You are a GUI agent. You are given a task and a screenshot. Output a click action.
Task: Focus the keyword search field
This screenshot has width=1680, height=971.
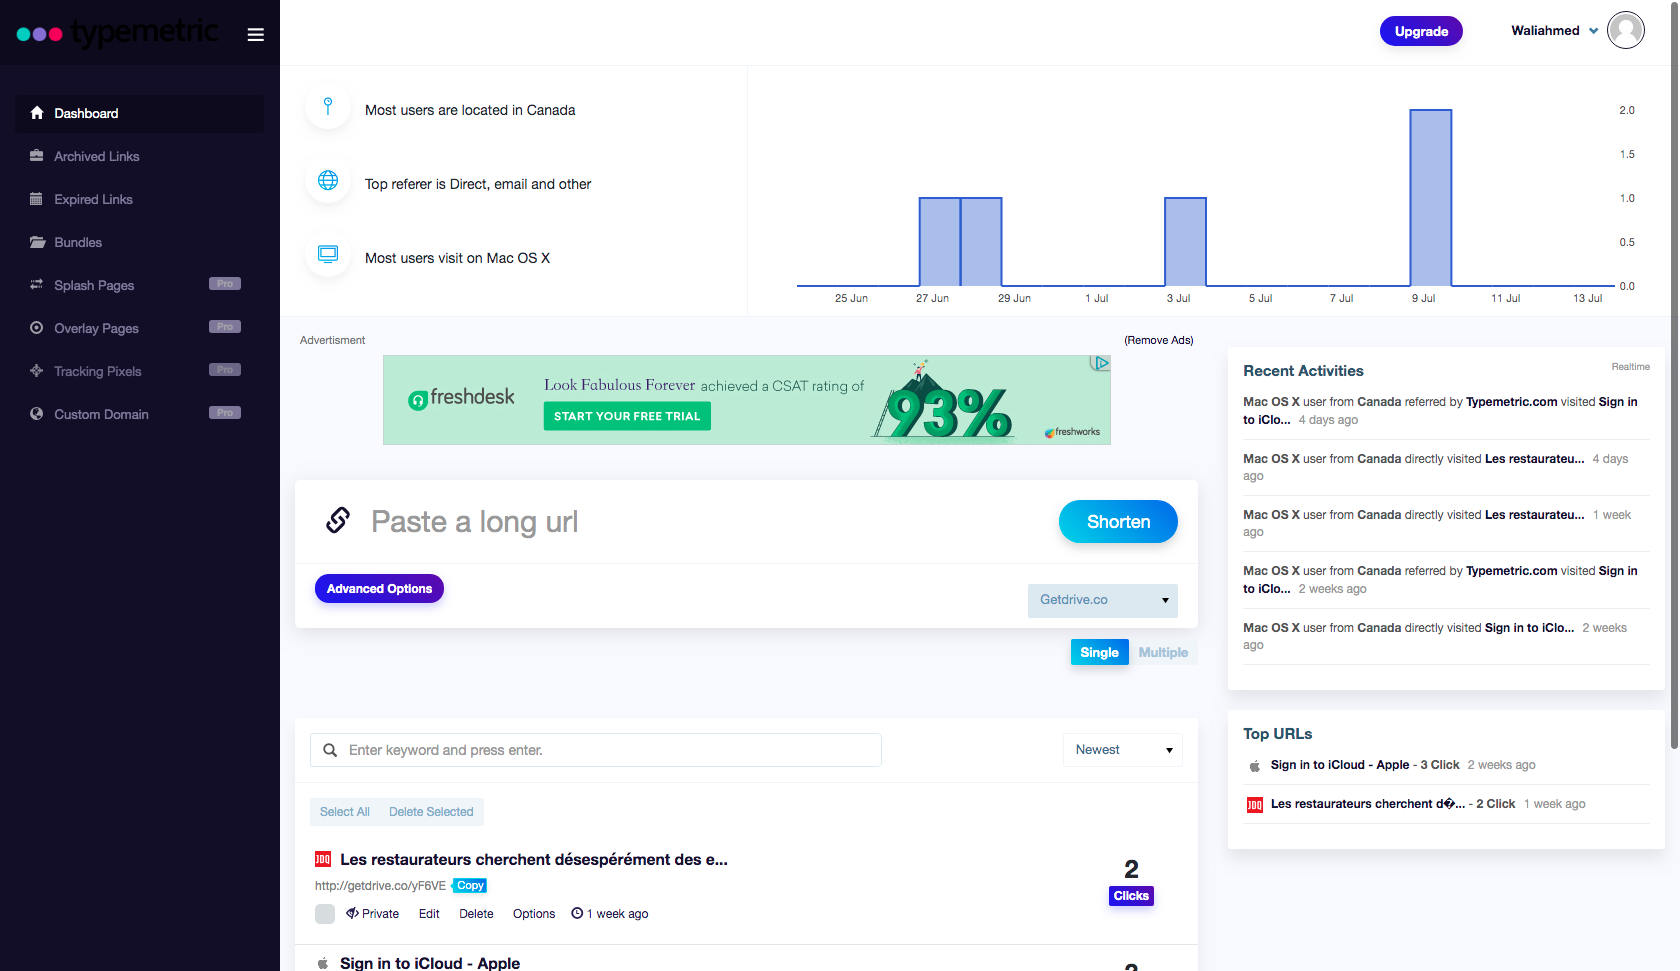coord(596,750)
